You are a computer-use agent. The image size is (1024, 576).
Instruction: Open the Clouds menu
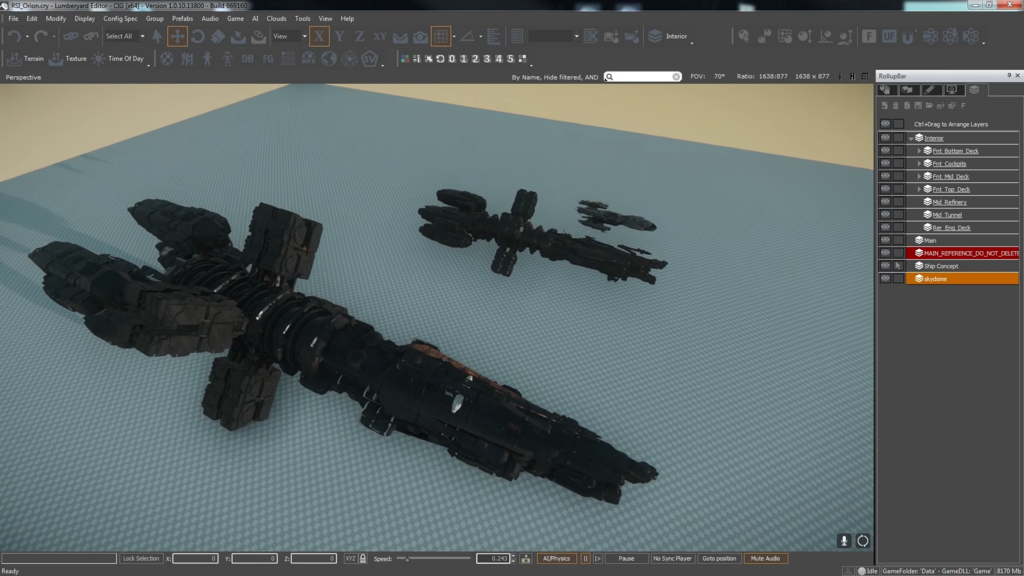276,19
